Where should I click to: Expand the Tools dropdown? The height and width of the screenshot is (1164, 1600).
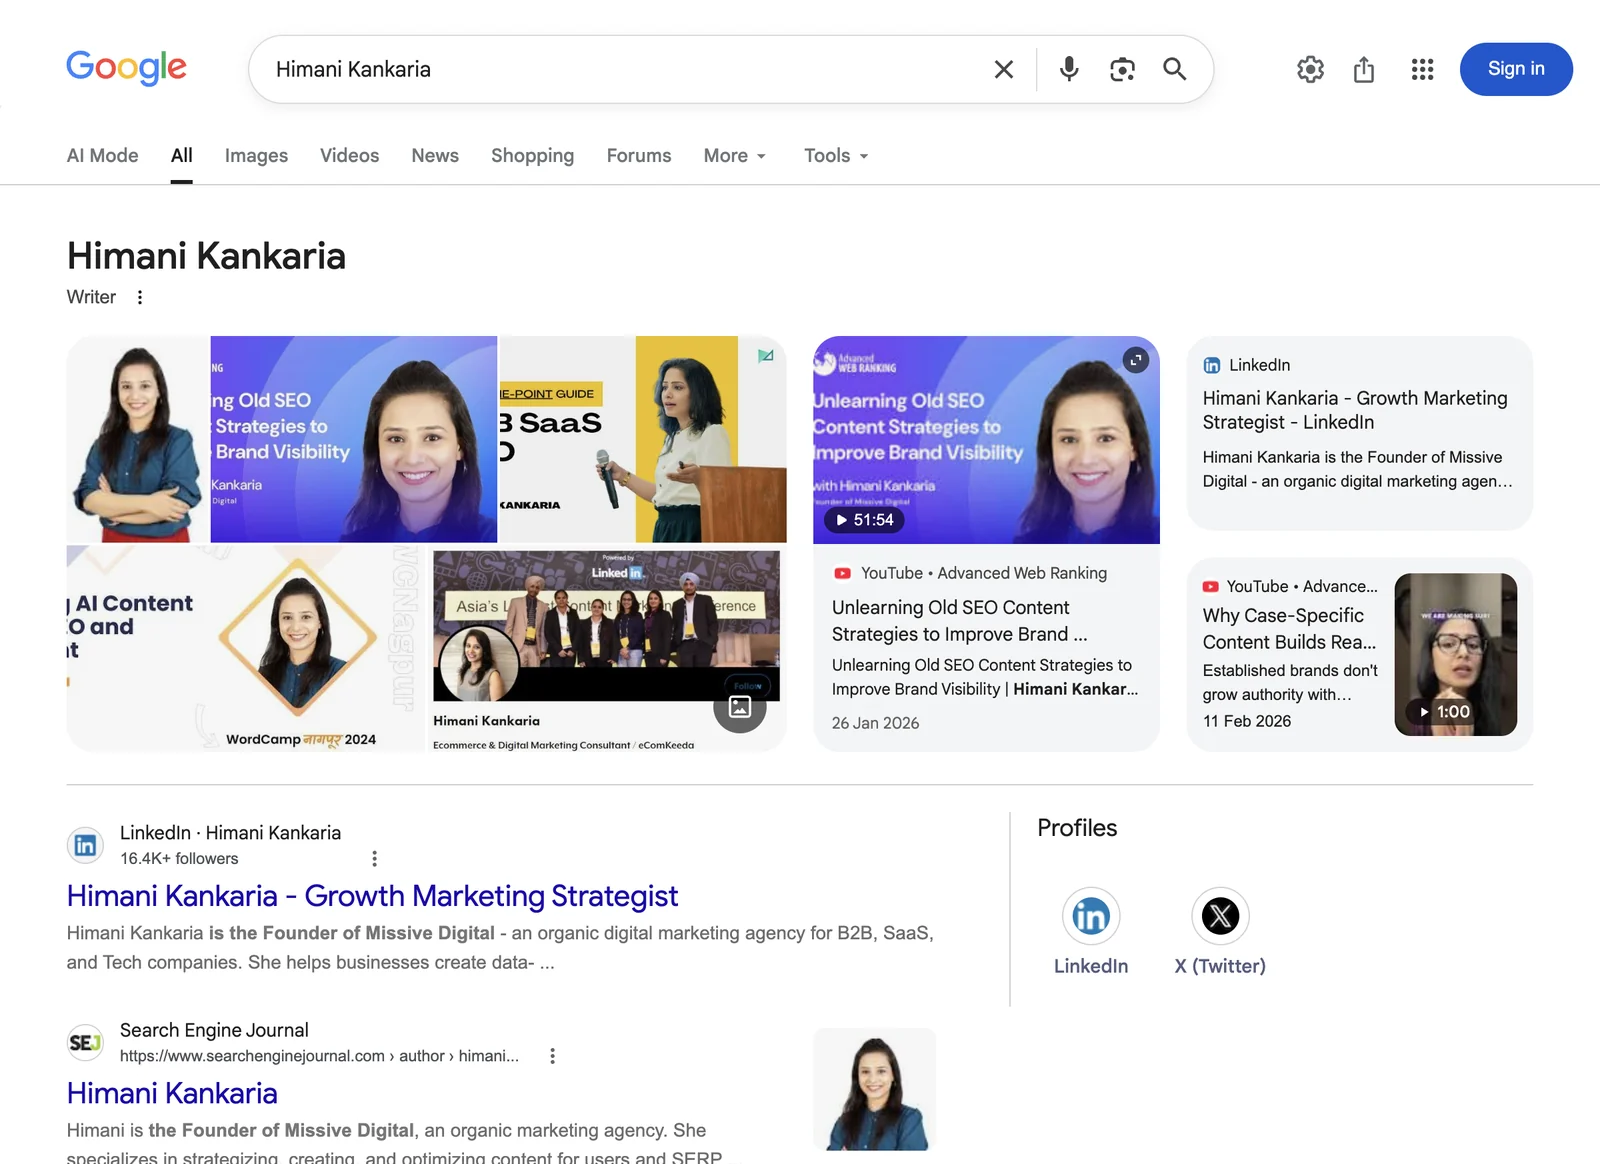pos(836,155)
